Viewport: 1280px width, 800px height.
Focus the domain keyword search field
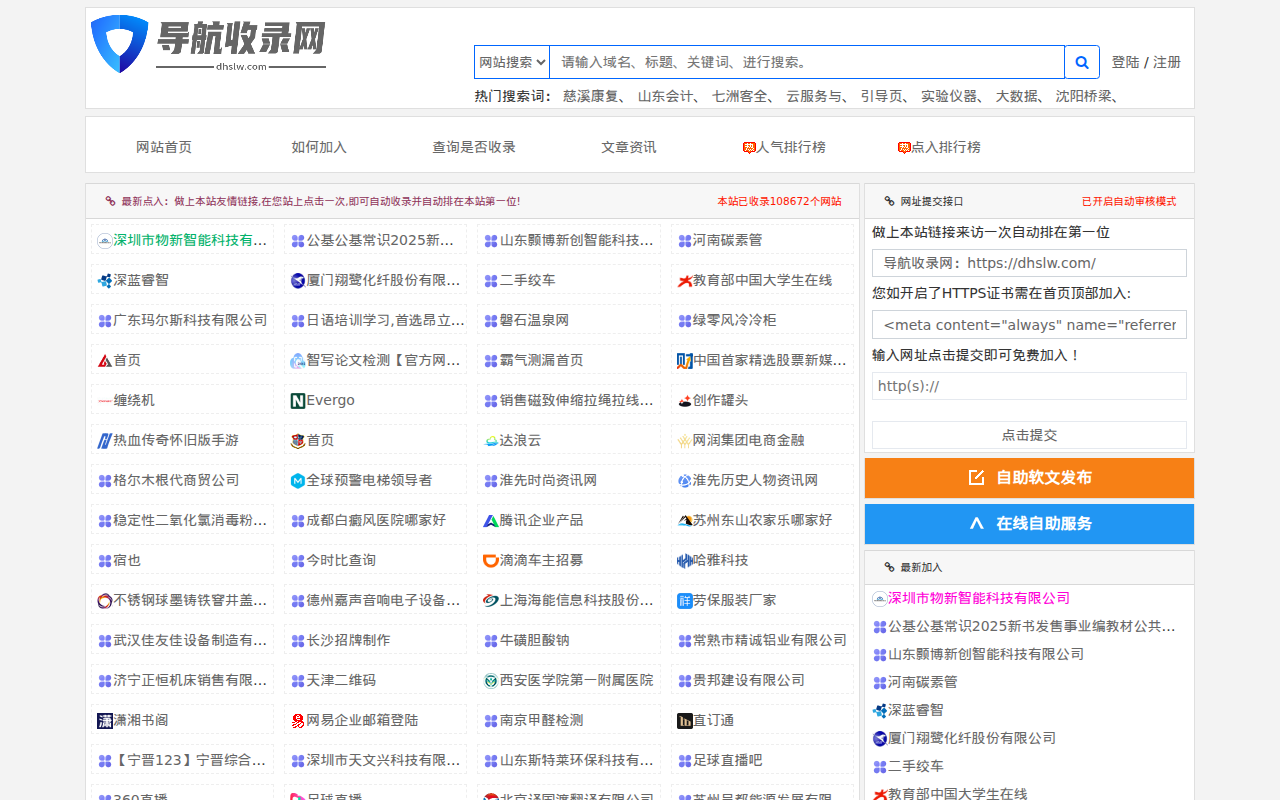[x=807, y=62]
